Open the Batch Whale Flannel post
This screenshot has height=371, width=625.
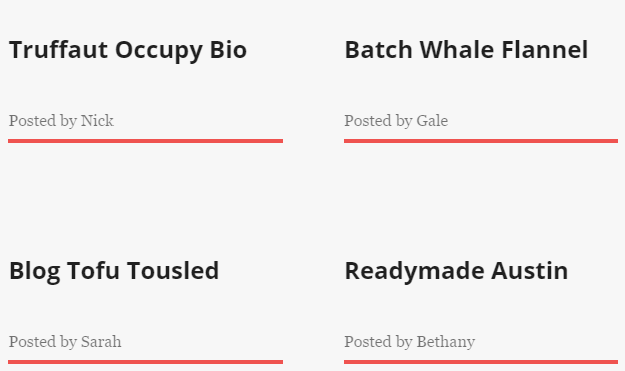[466, 50]
